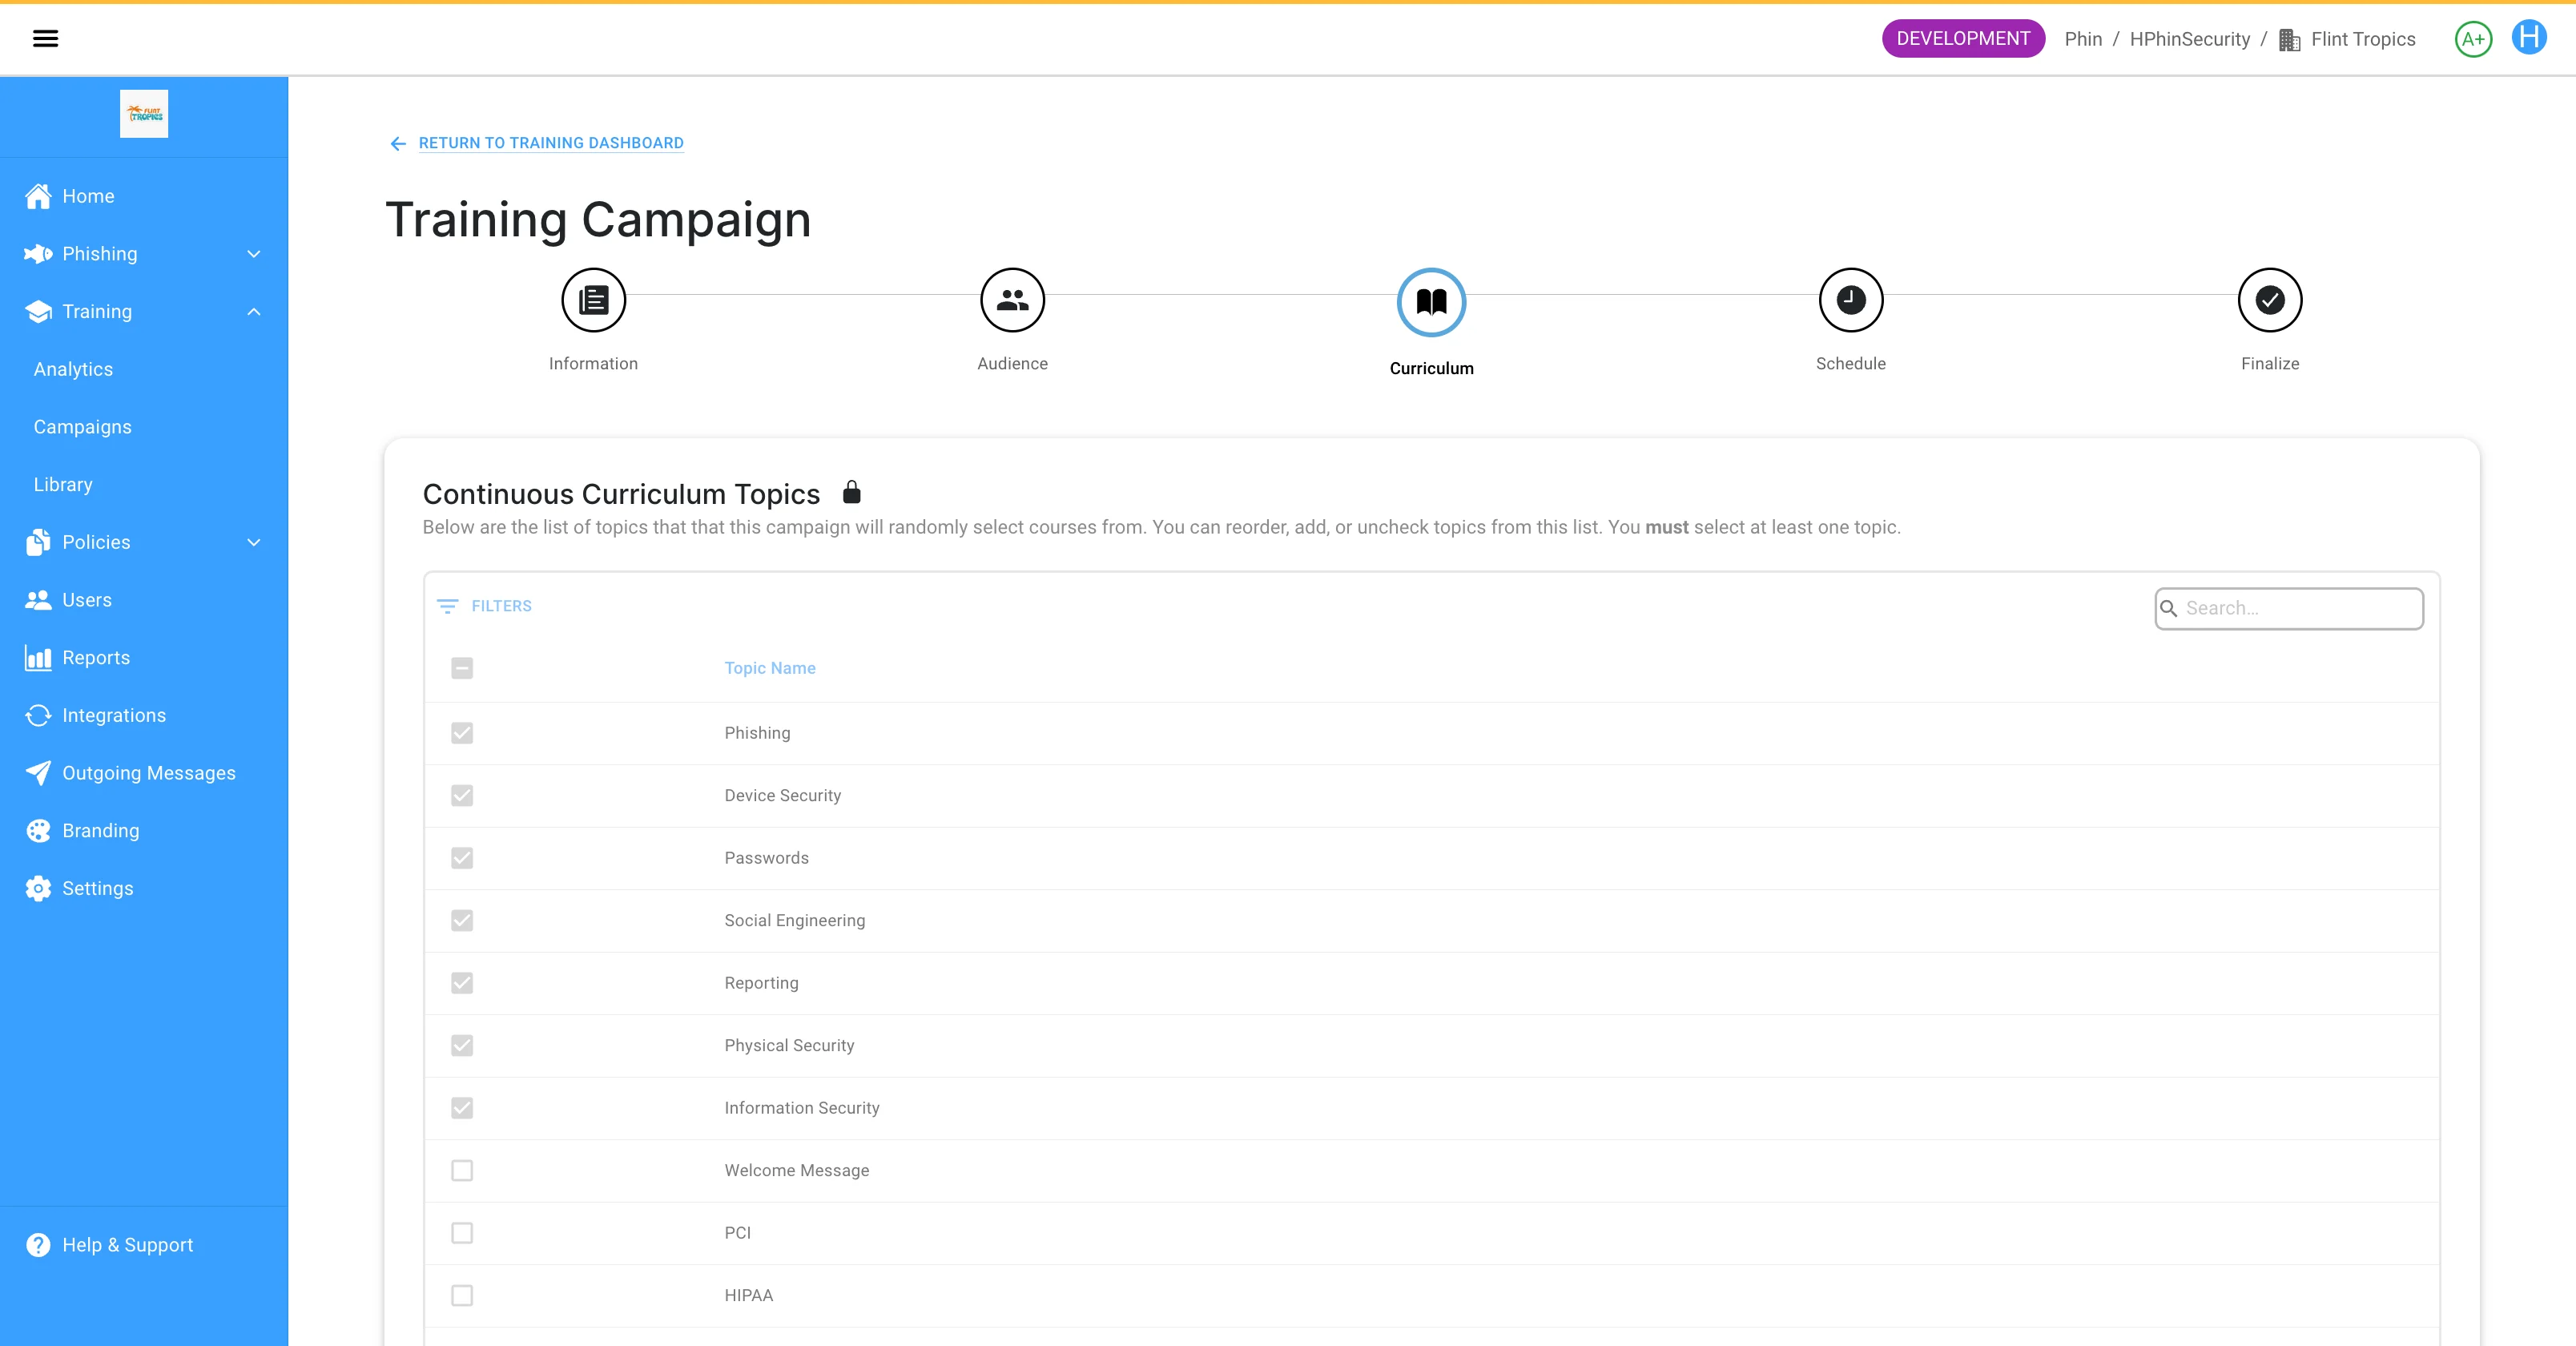This screenshot has height=1346, width=2576.
Task: Open the Reports sidebar item
Action: 96,658
